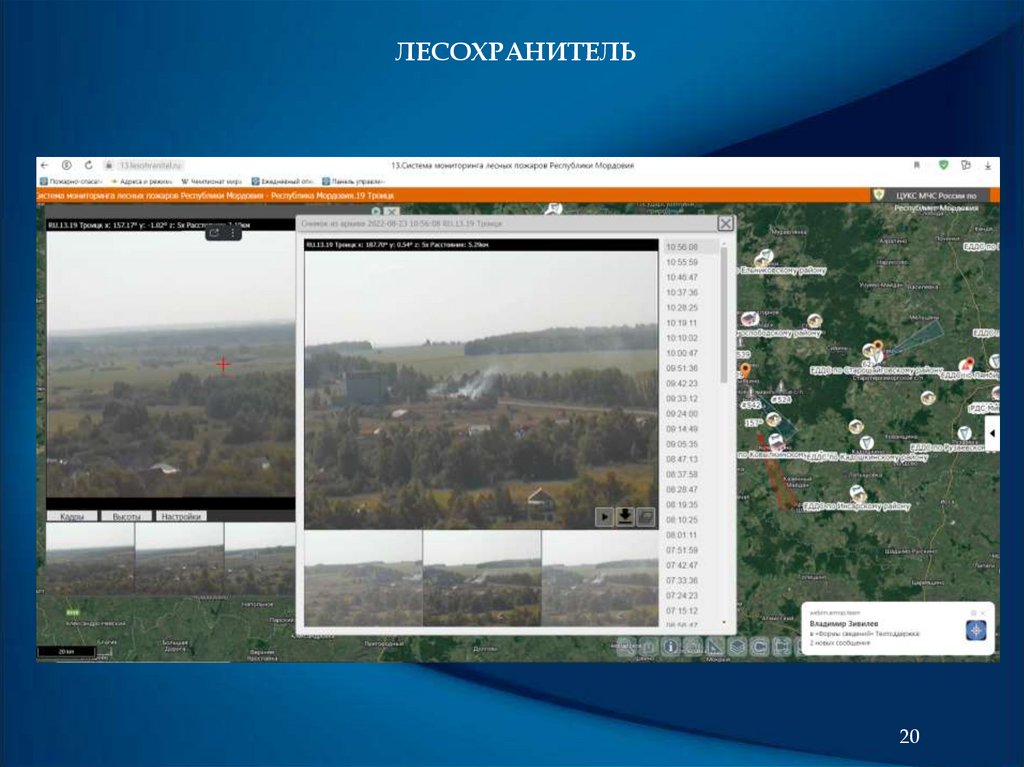Close the archive snapshot dialog
The image size is (1024, 767).
click(726, 224)
